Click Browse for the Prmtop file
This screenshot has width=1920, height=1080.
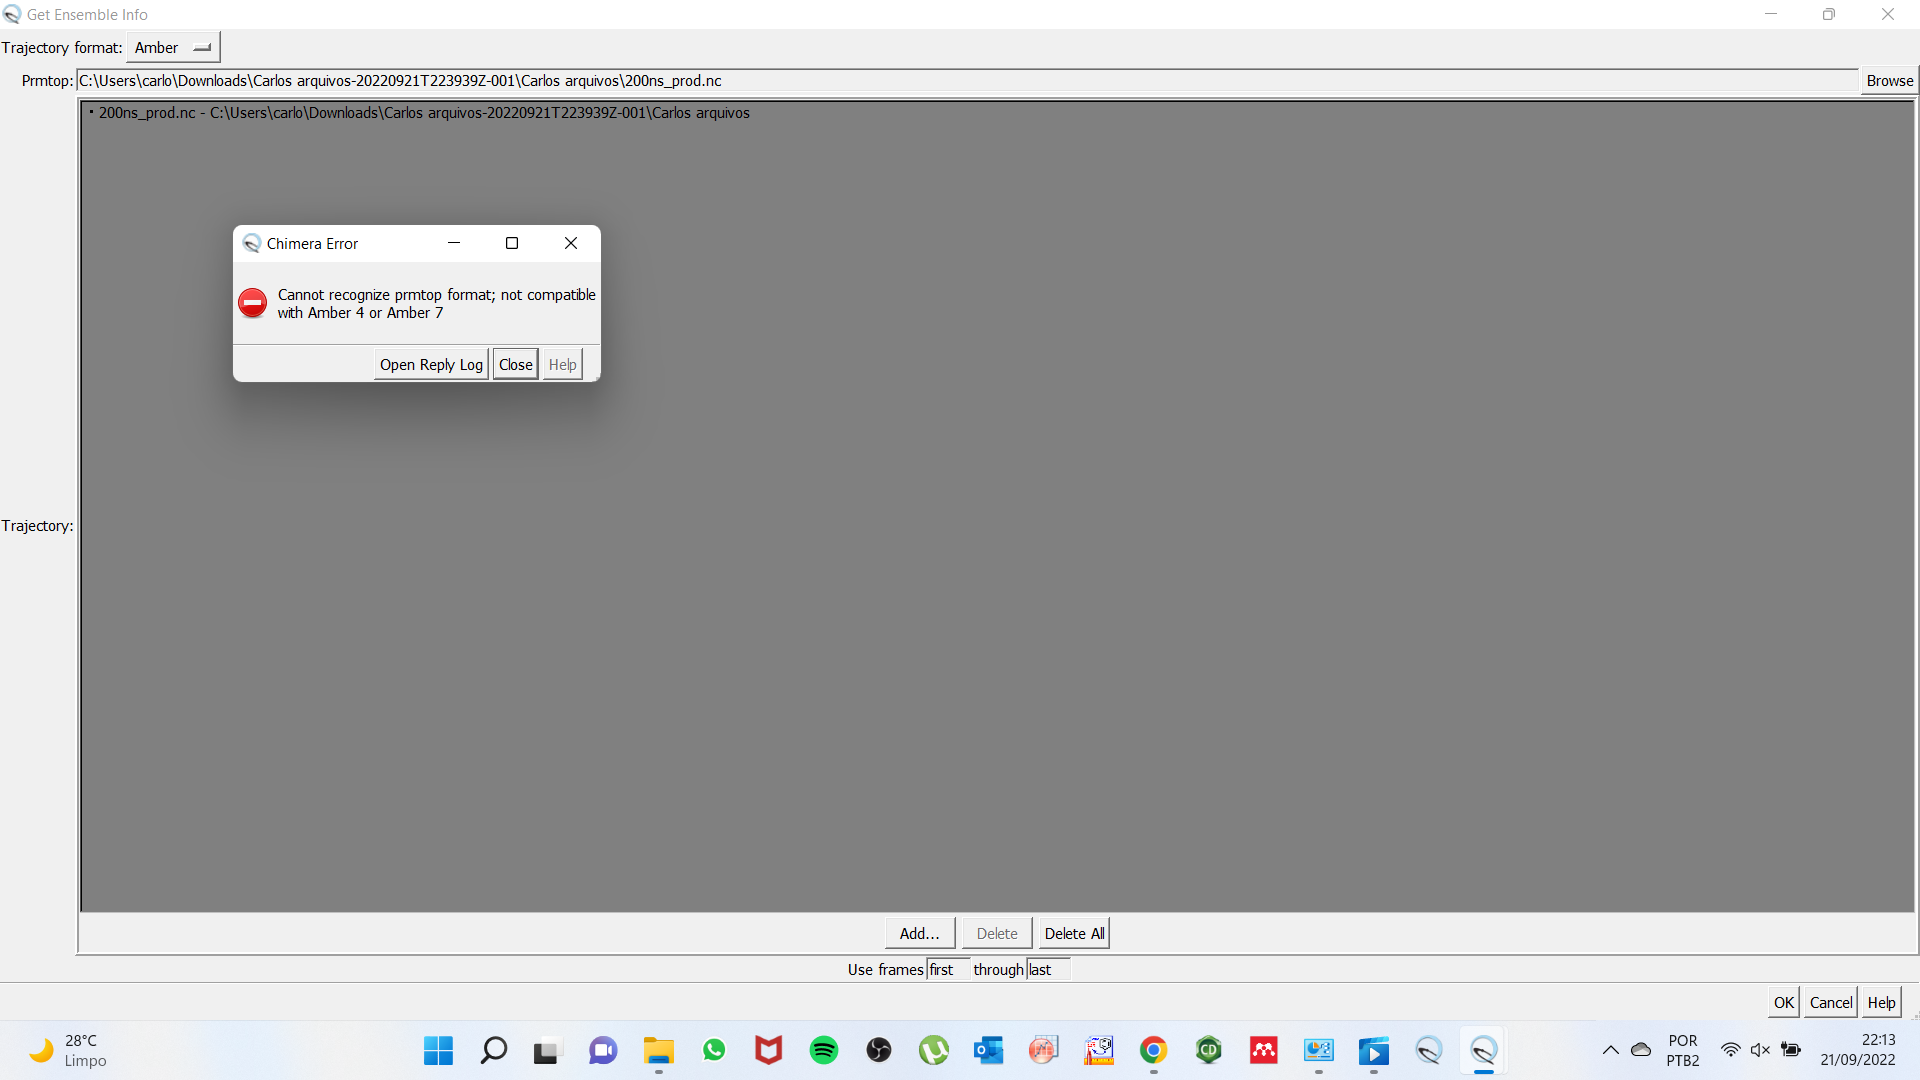click(1888, 81)
